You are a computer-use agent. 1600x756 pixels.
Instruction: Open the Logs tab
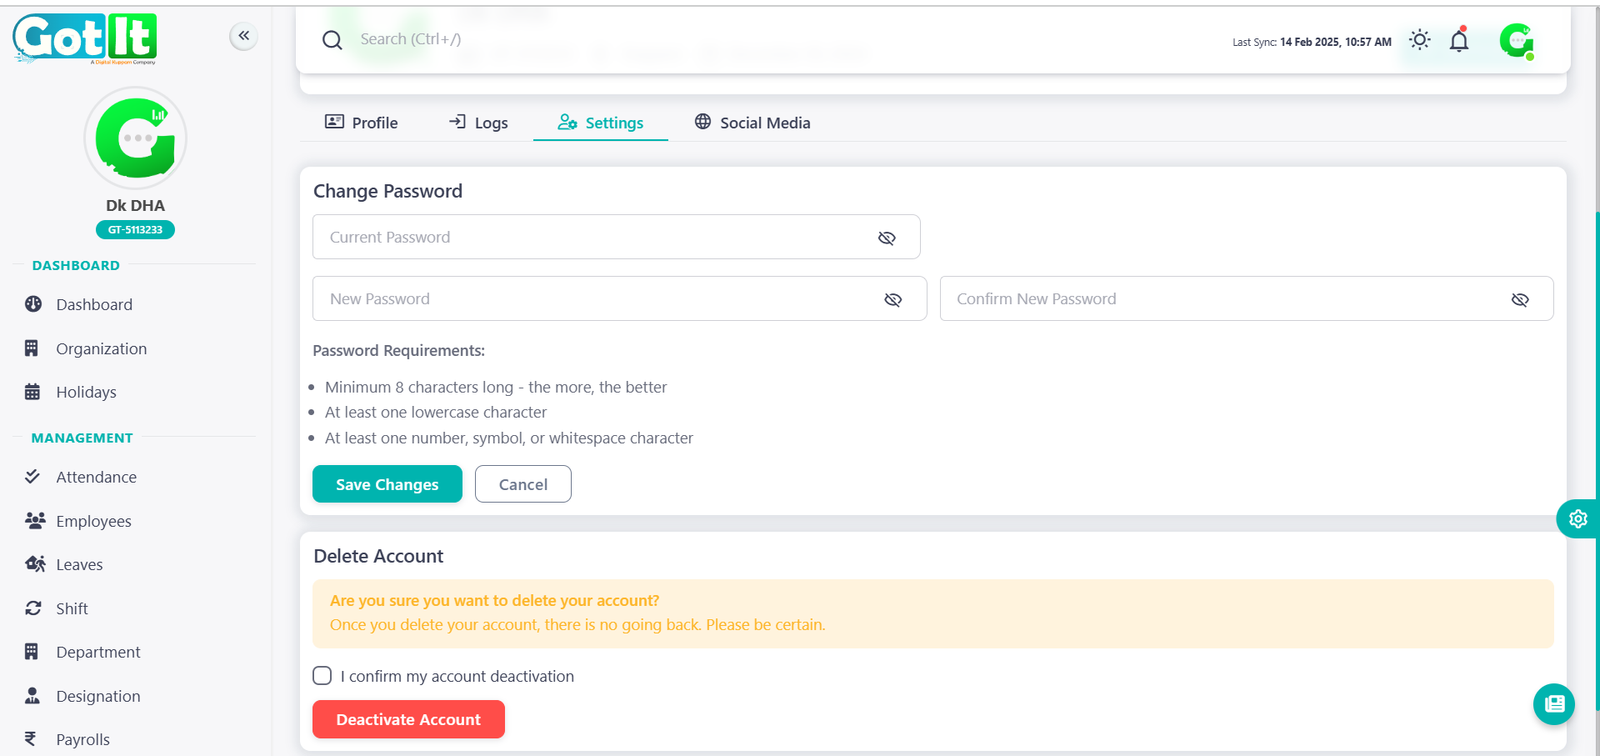click(478, 123)
